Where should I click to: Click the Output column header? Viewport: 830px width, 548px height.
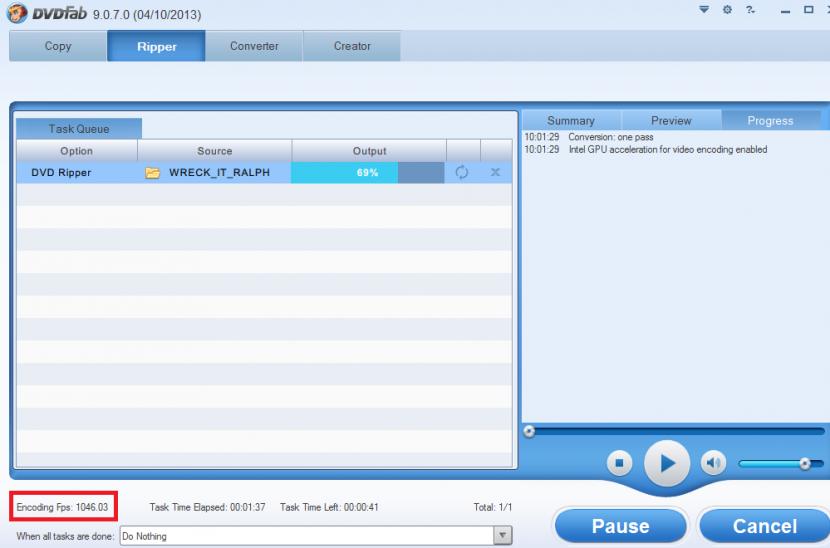369,151
